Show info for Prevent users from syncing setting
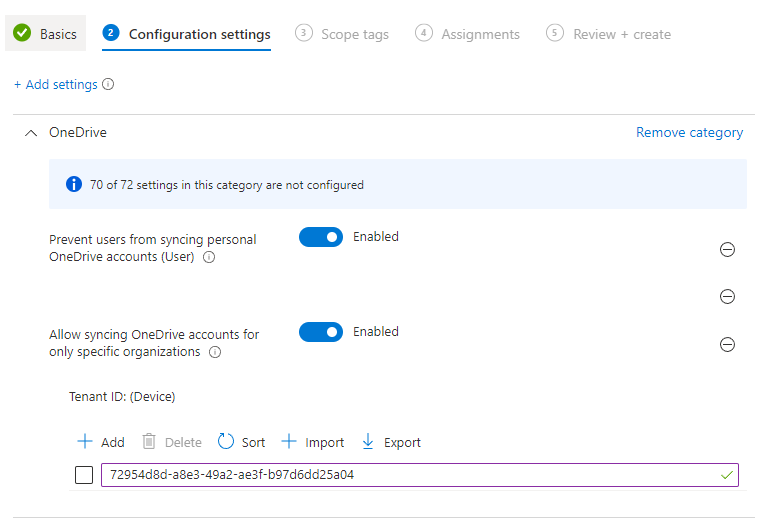This screenshot has height=524, width=762. click(x=209, y=257)
